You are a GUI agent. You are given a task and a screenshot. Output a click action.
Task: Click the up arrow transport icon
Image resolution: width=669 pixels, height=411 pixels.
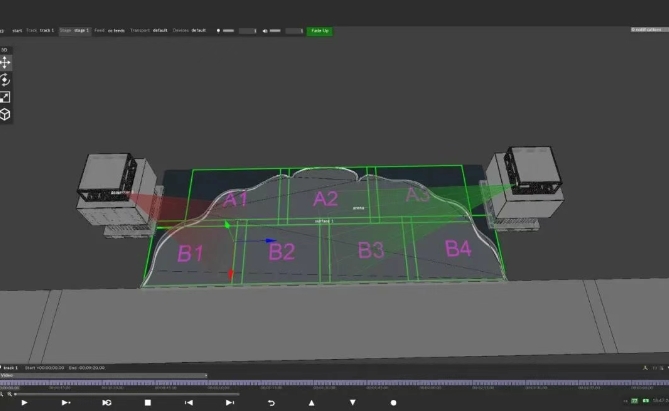coord(312,402)
